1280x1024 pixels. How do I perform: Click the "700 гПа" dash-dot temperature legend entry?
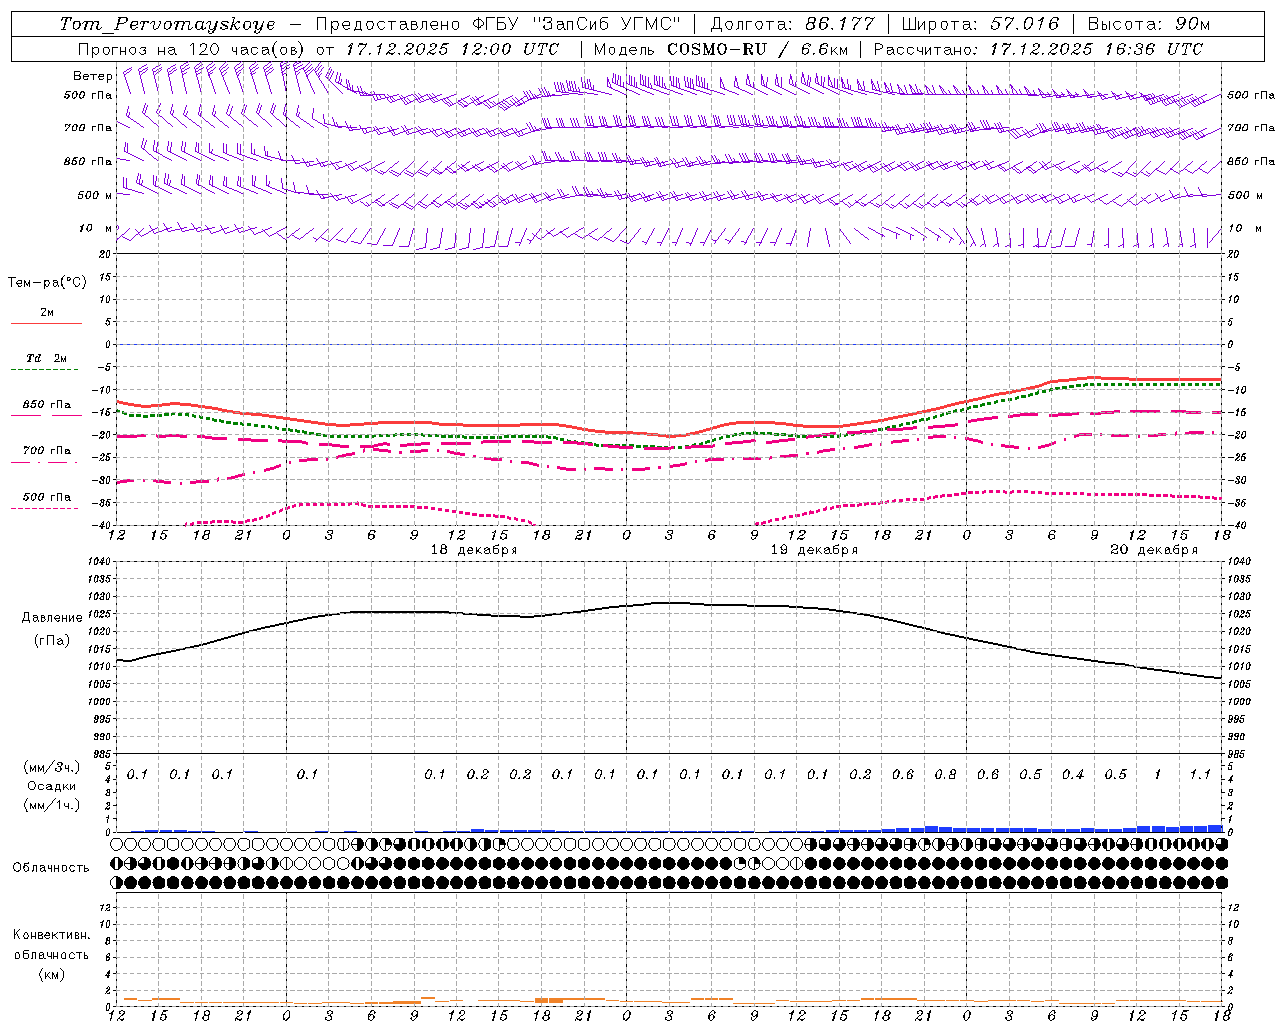tap(47, 451)
